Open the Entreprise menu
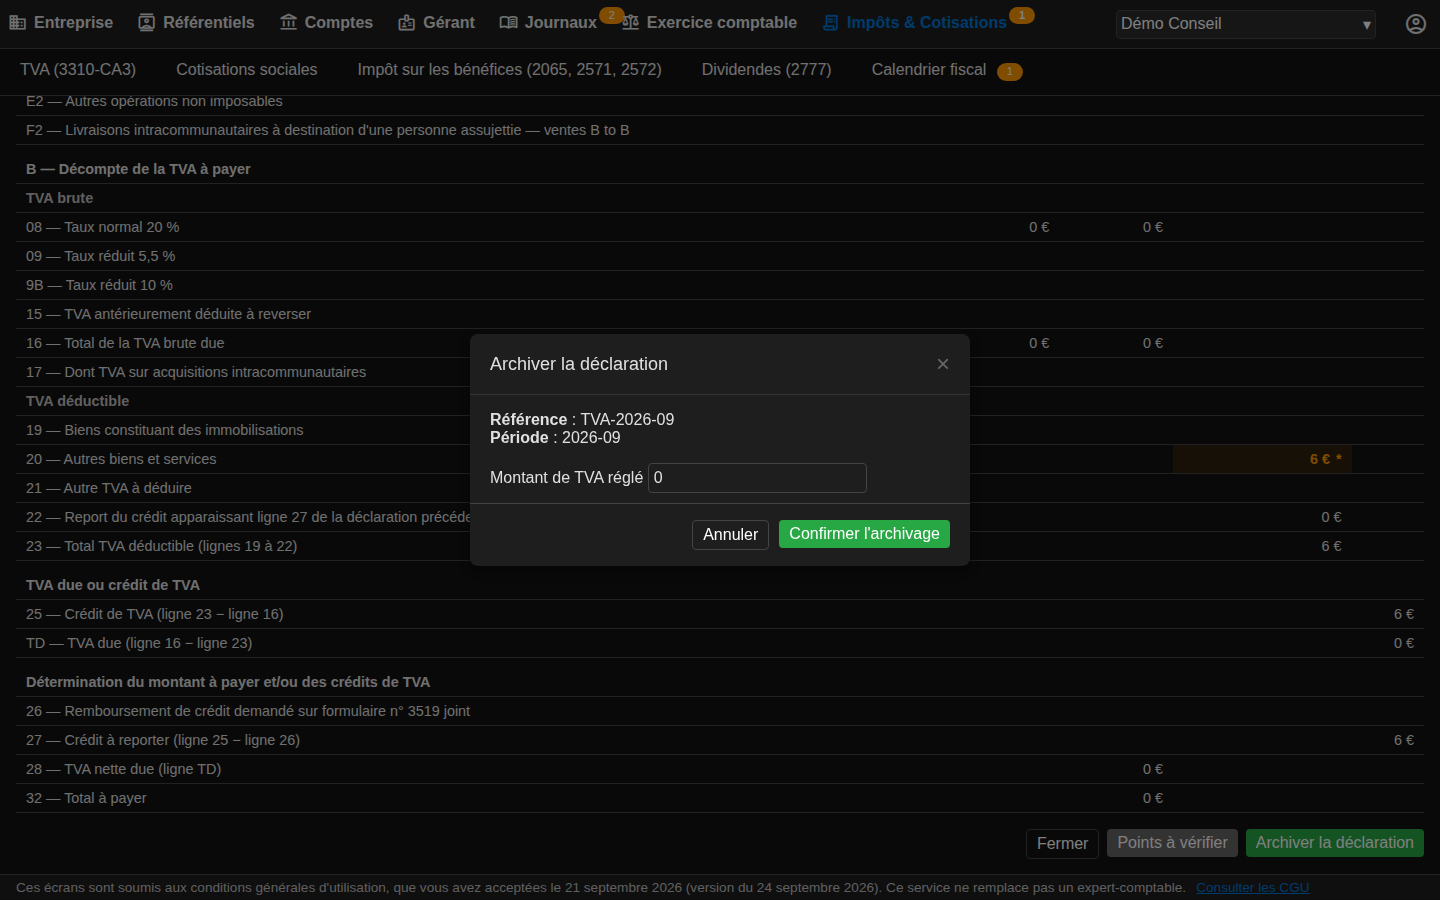The height and width of the screenshot is (900, 1440). pos(61,23)
